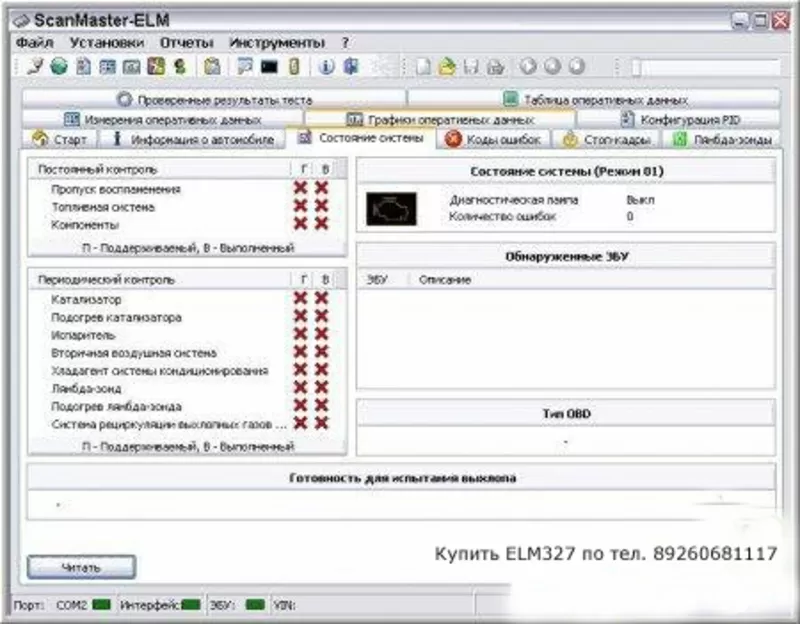
Task: Click the open folder toolbar icon
Action: 447,67
